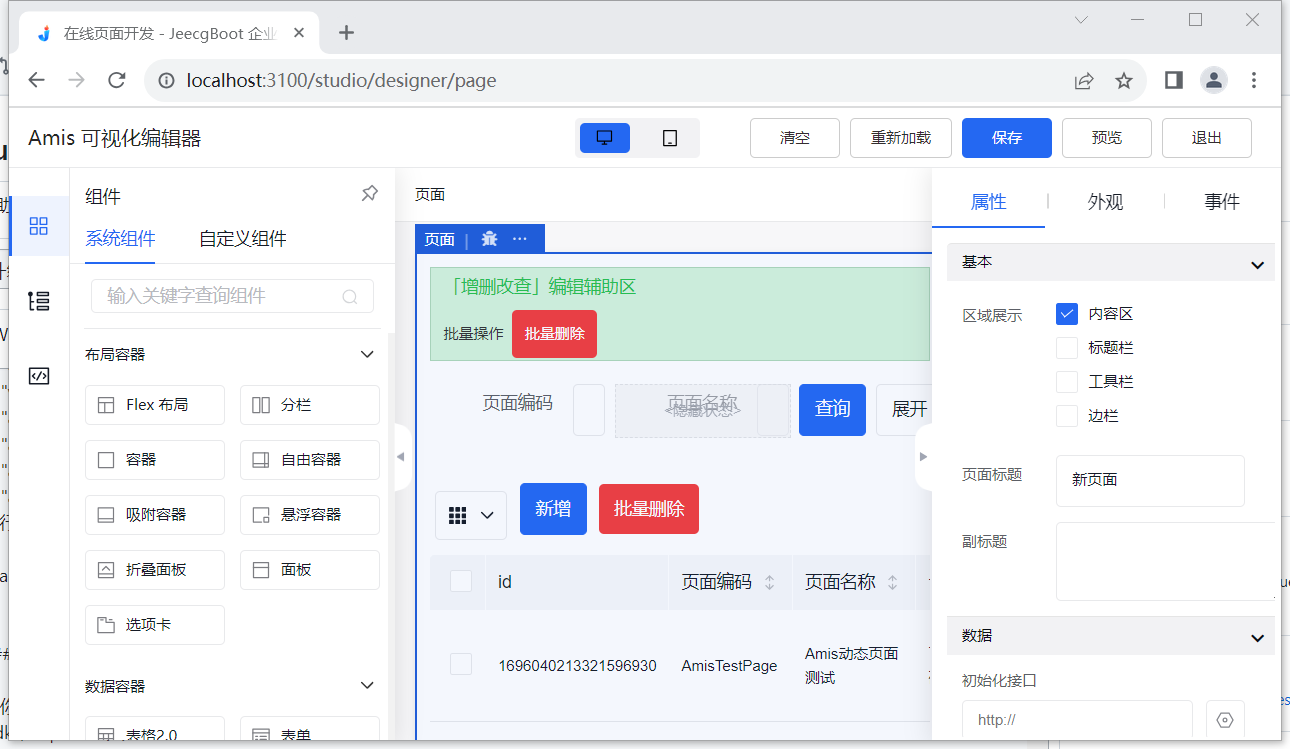Switch to the 自定义组件 tab

241,238
